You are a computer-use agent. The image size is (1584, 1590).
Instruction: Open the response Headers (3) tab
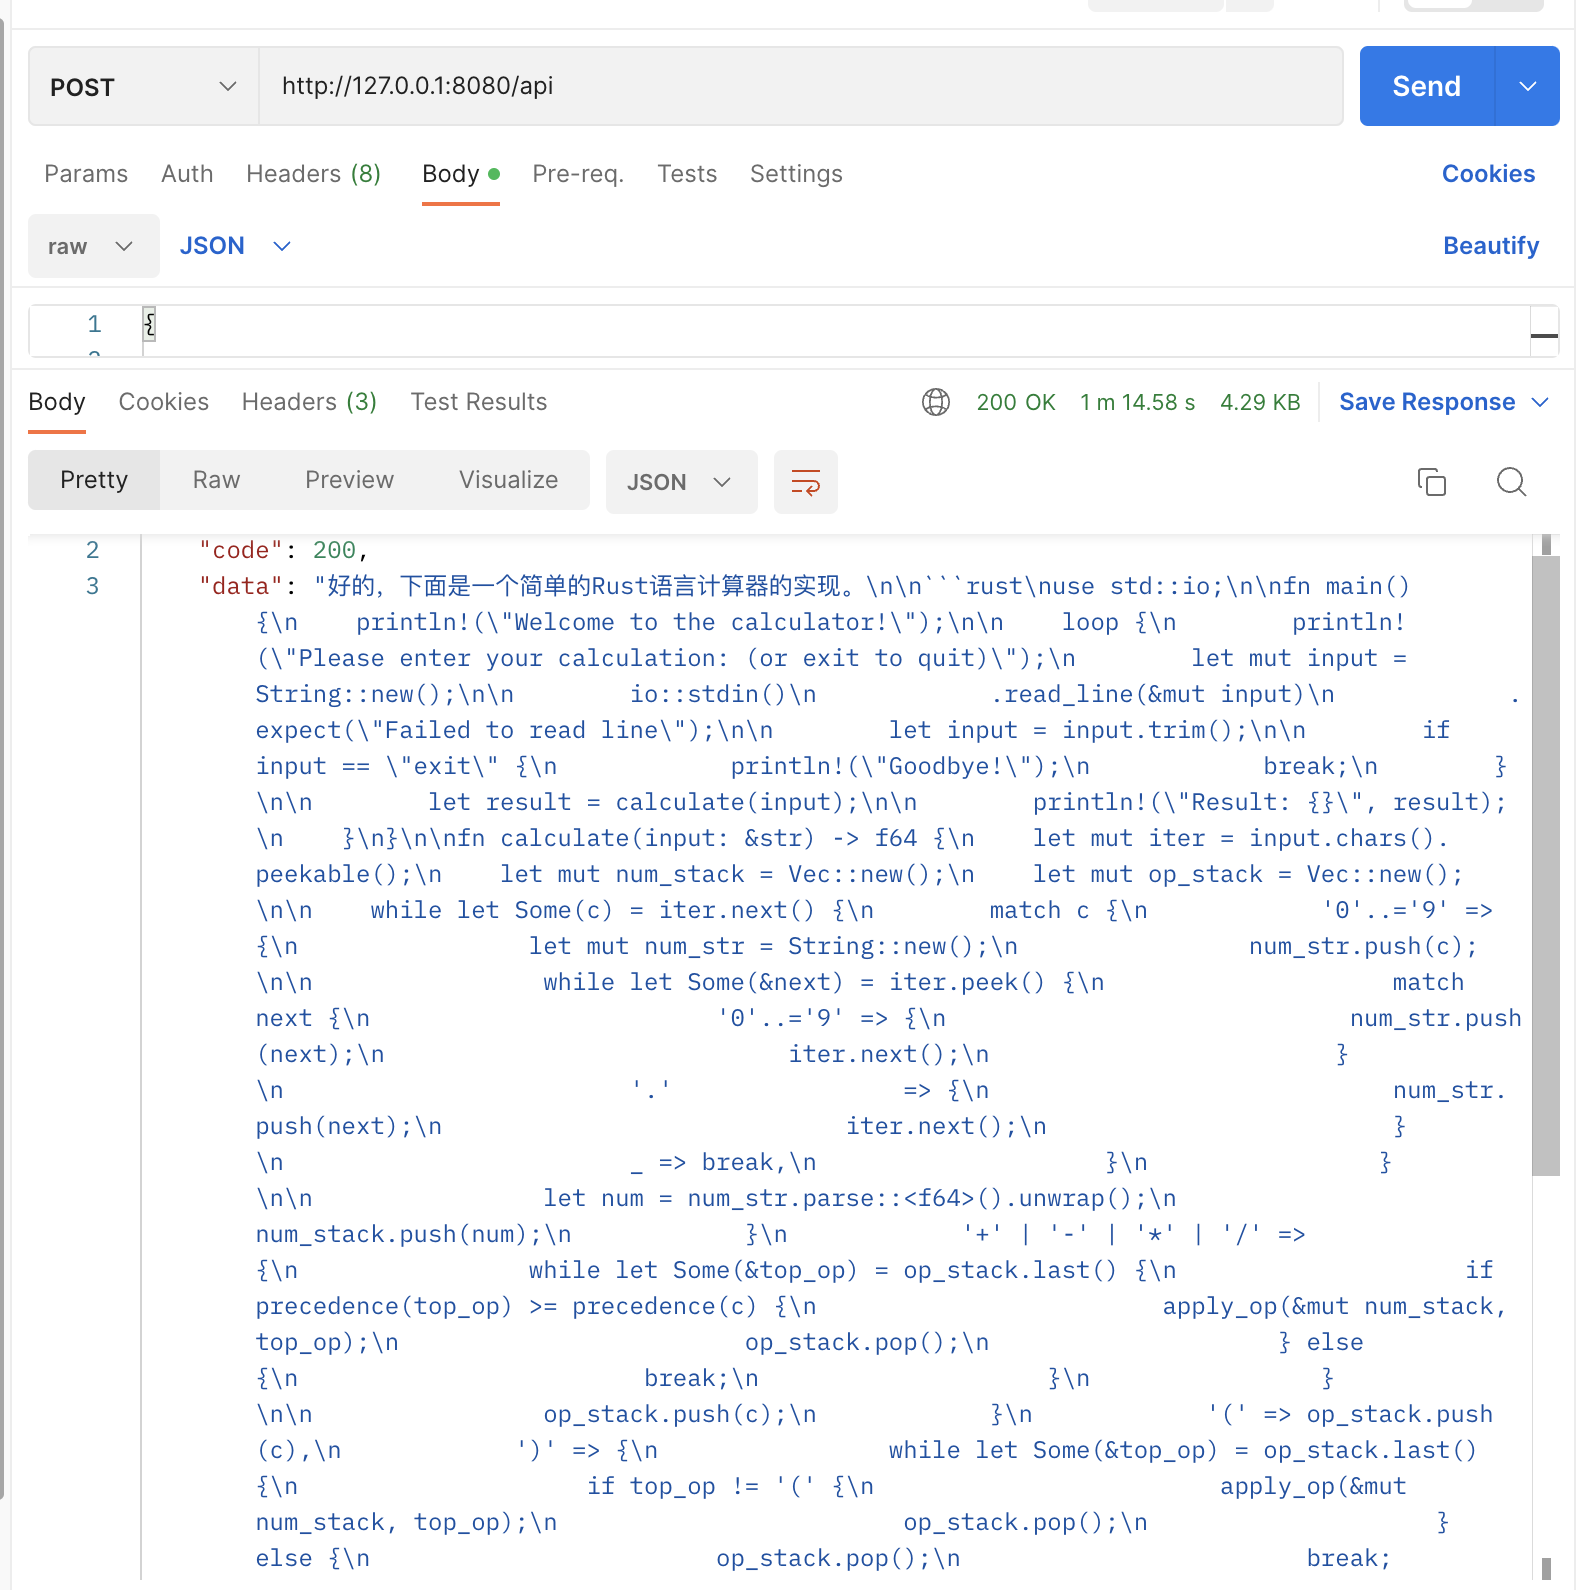(x=309, y=402)
